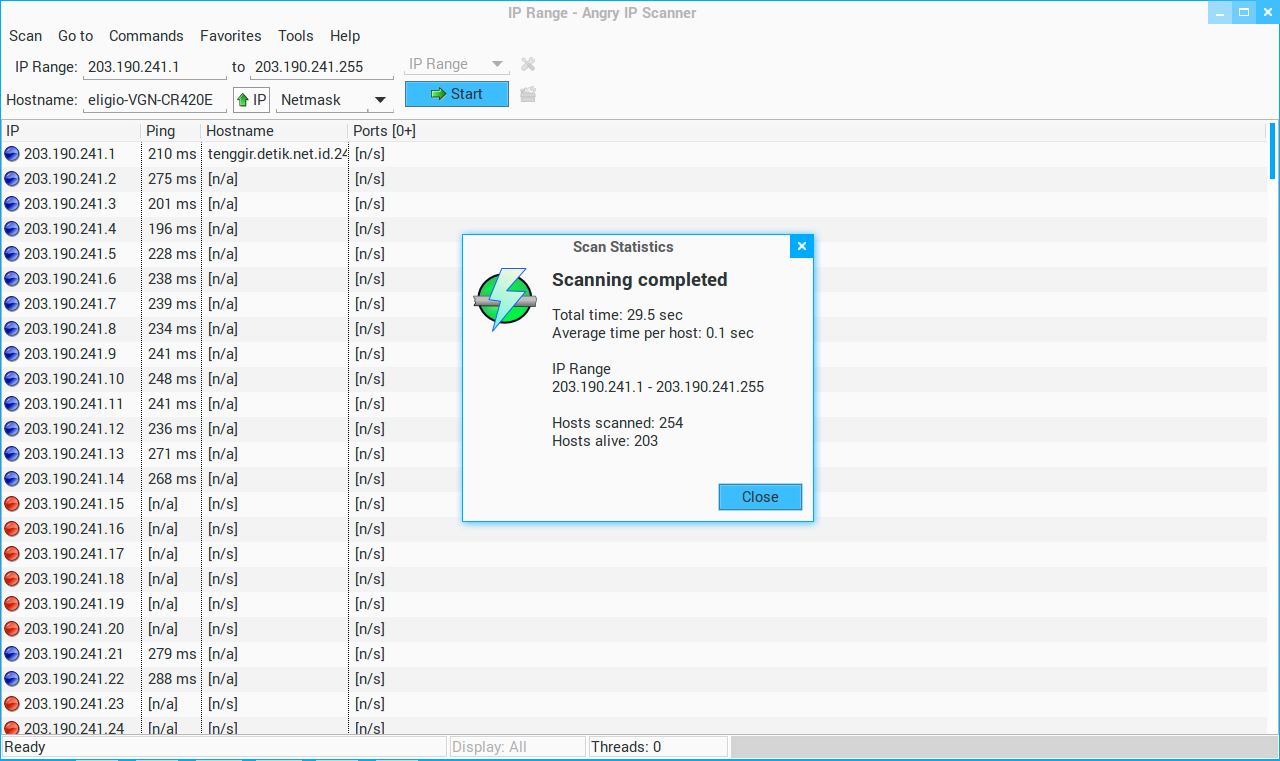Select the 288 ms ping value
The width and height of the screenshot is (1280, 761).
tap(172, 679)
